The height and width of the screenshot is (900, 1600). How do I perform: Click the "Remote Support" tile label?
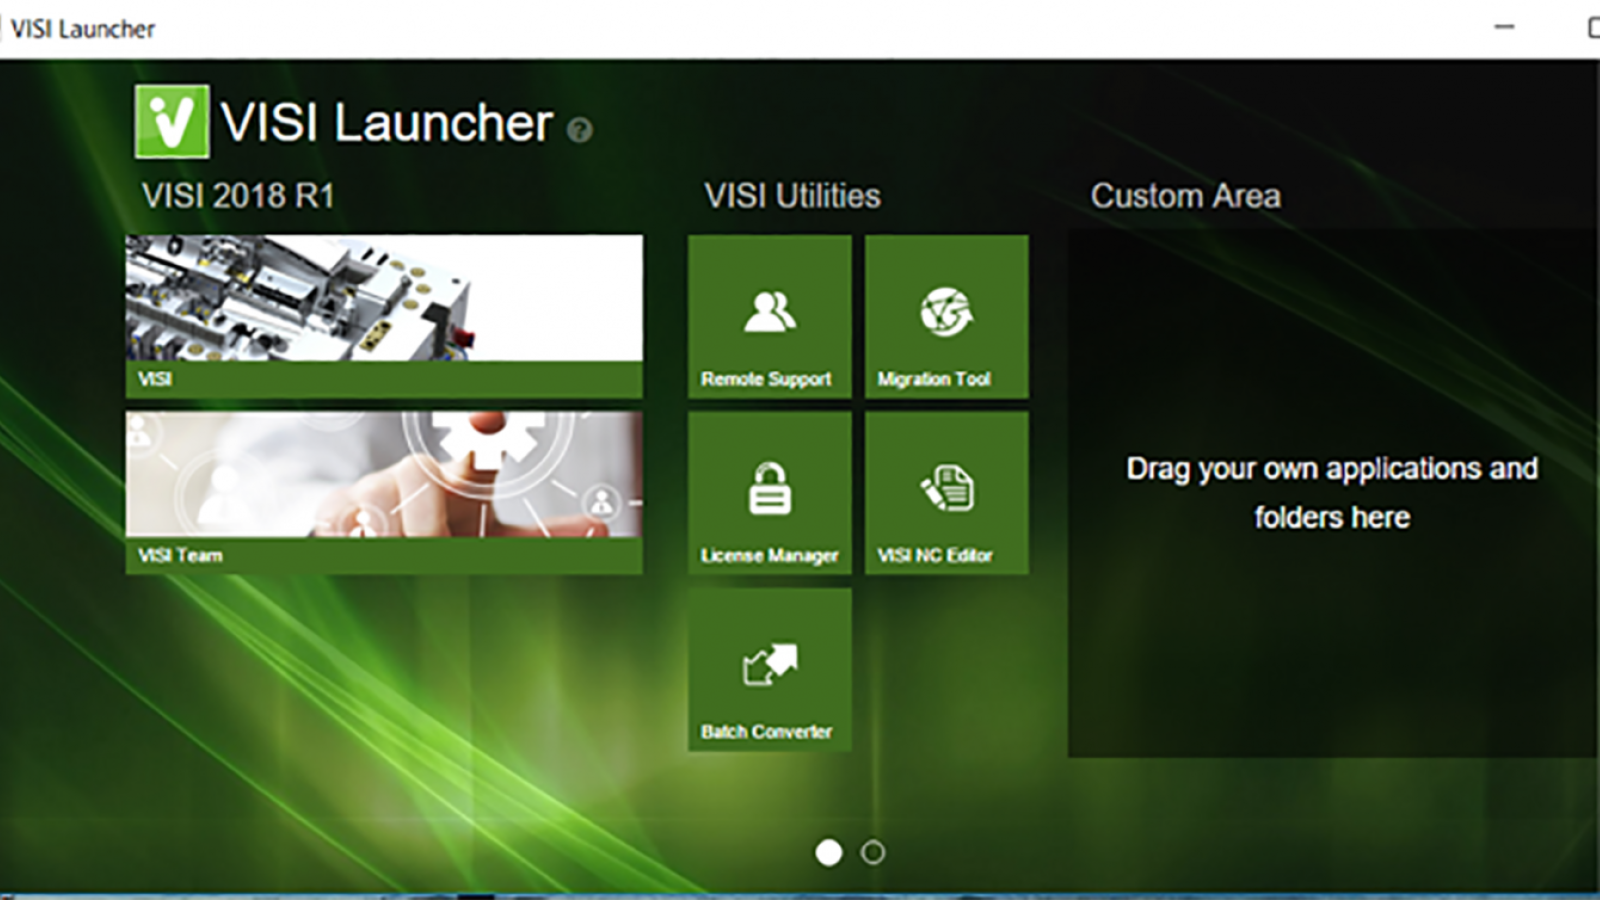tap(766, 379)
